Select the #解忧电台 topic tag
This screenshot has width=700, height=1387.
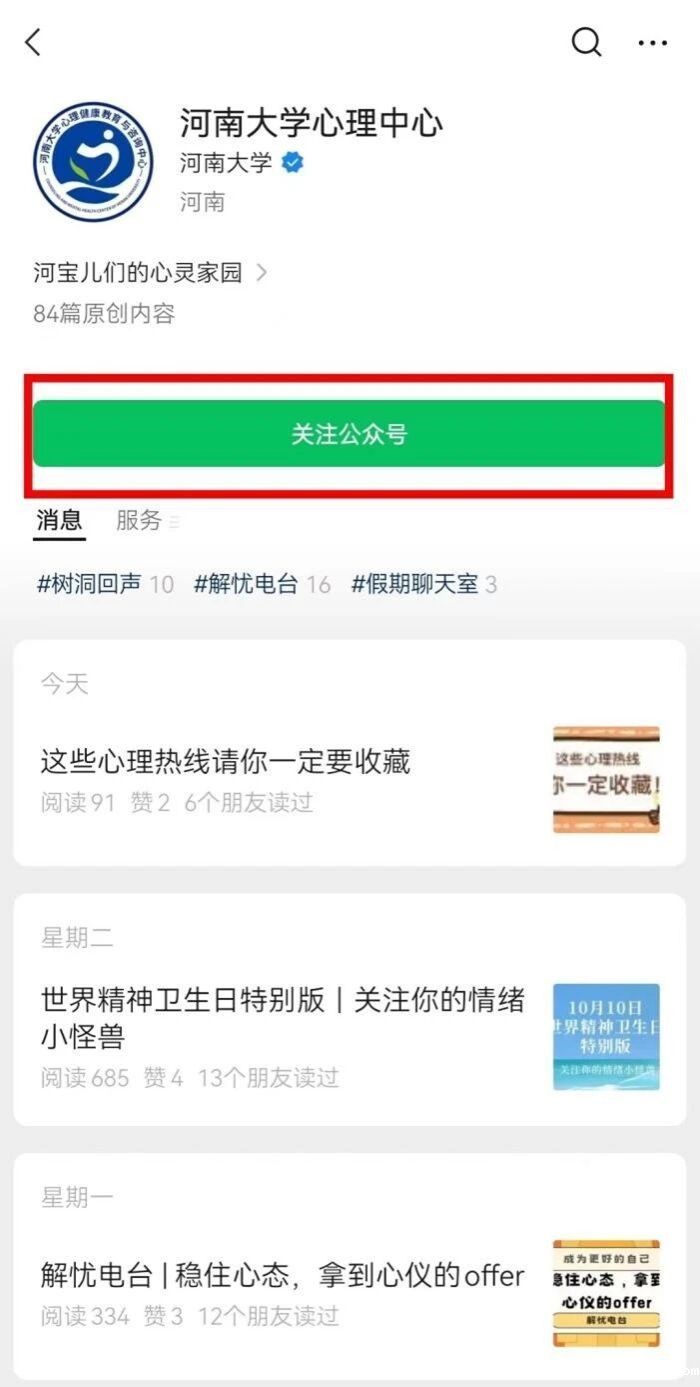246,584
